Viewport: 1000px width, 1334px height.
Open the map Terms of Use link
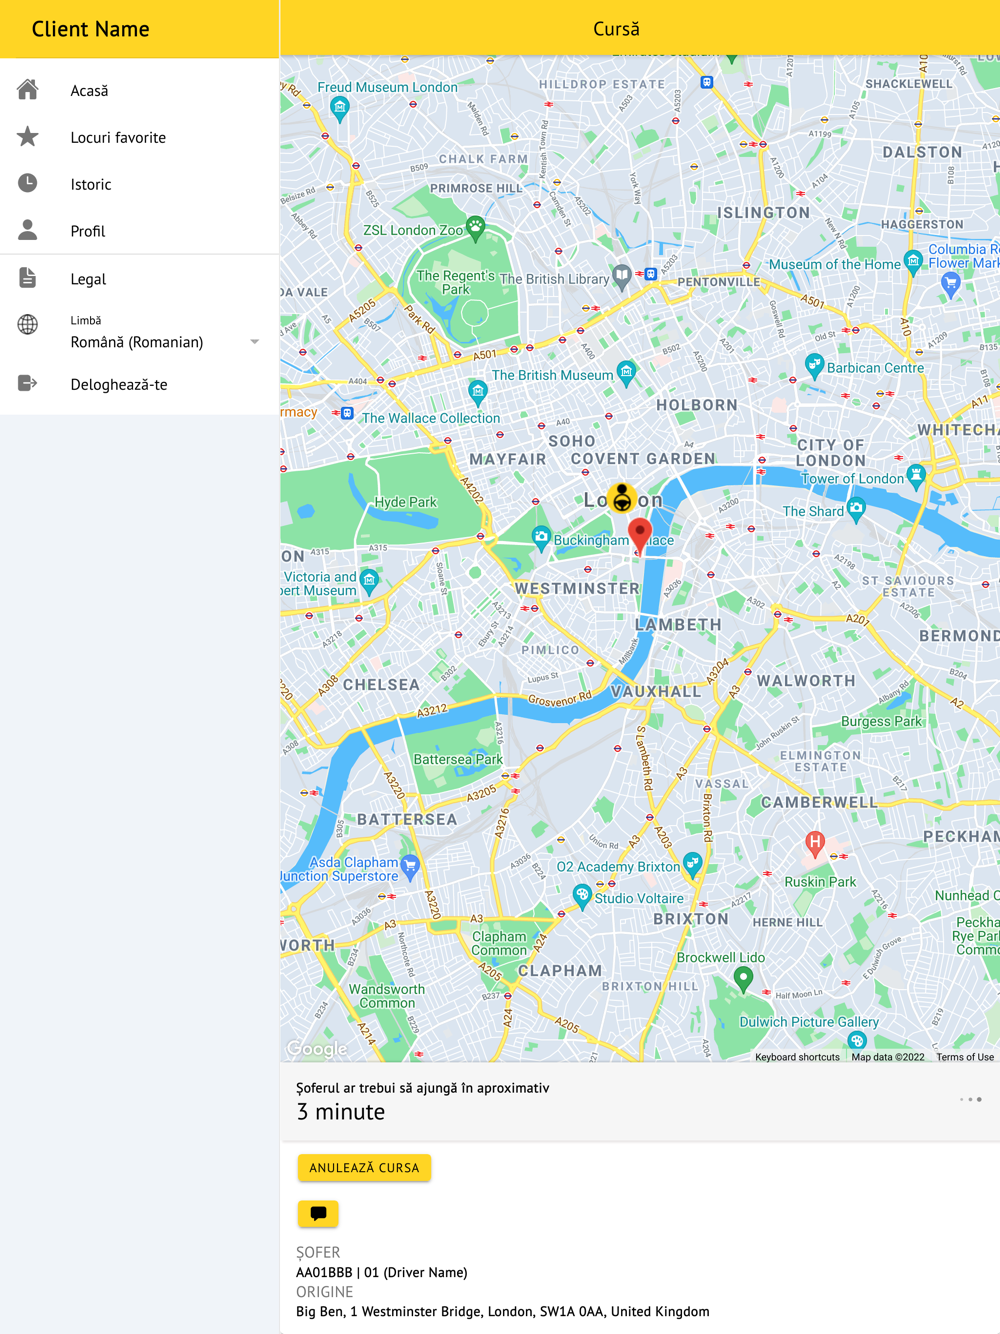click(965, 1057)
